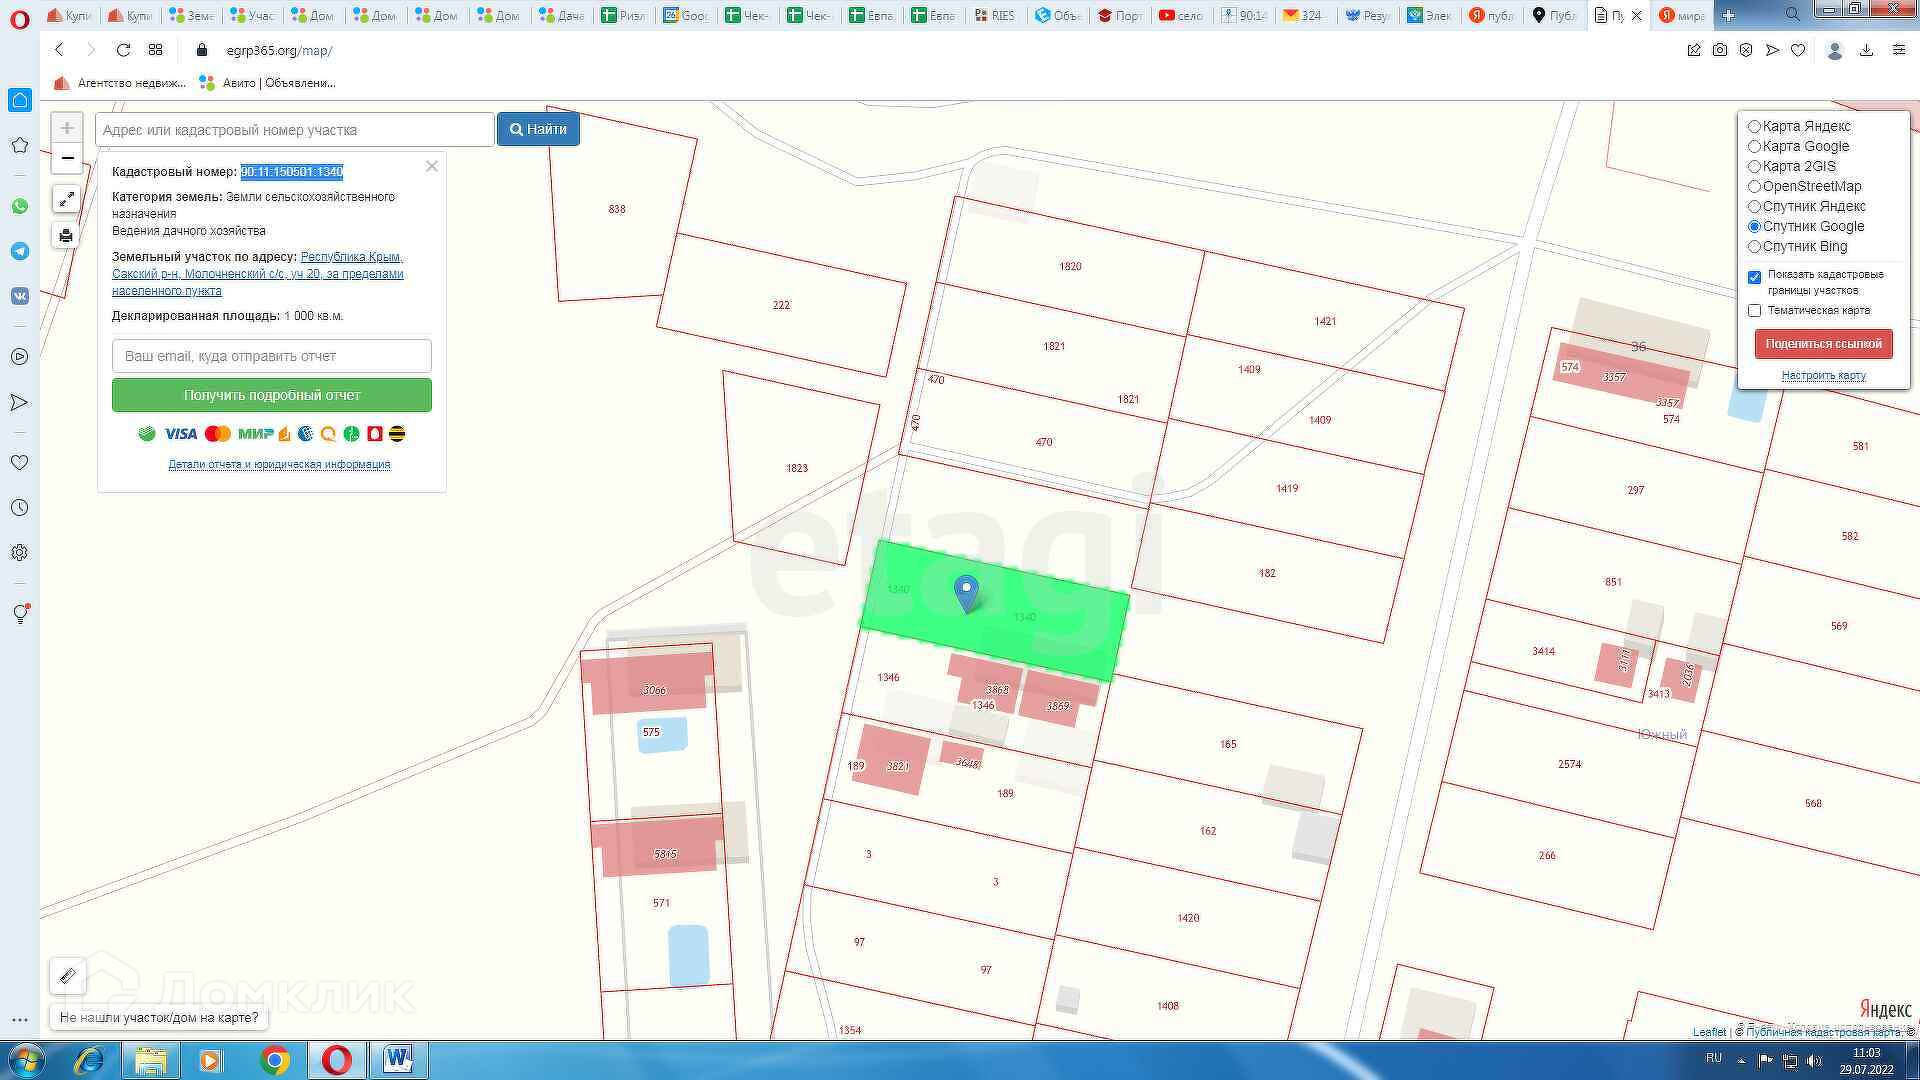The width and height of the screenshot is (1920, 1080).
Task: Close the cadastral info panel
Action: (432, 166)
